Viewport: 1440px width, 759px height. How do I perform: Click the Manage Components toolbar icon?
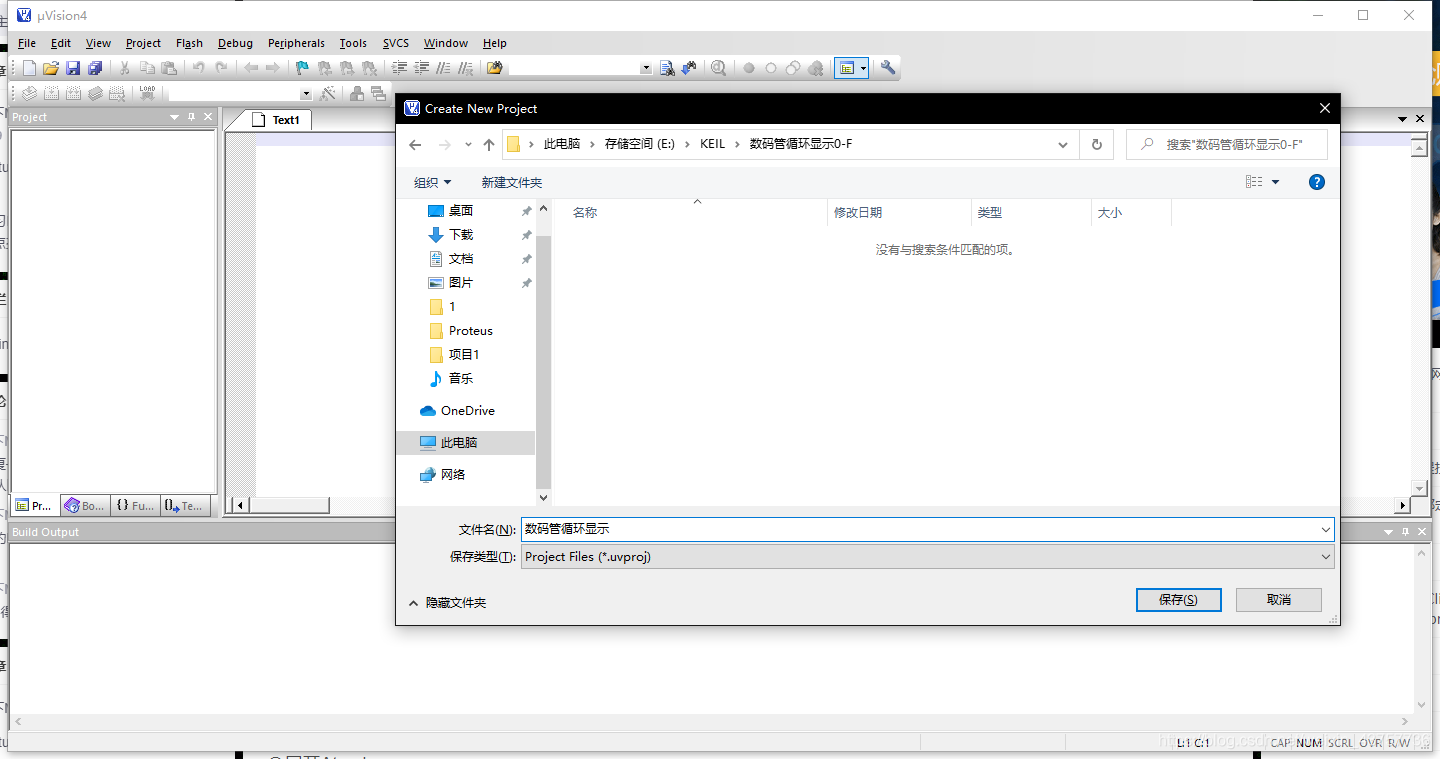tap(356, 93)
